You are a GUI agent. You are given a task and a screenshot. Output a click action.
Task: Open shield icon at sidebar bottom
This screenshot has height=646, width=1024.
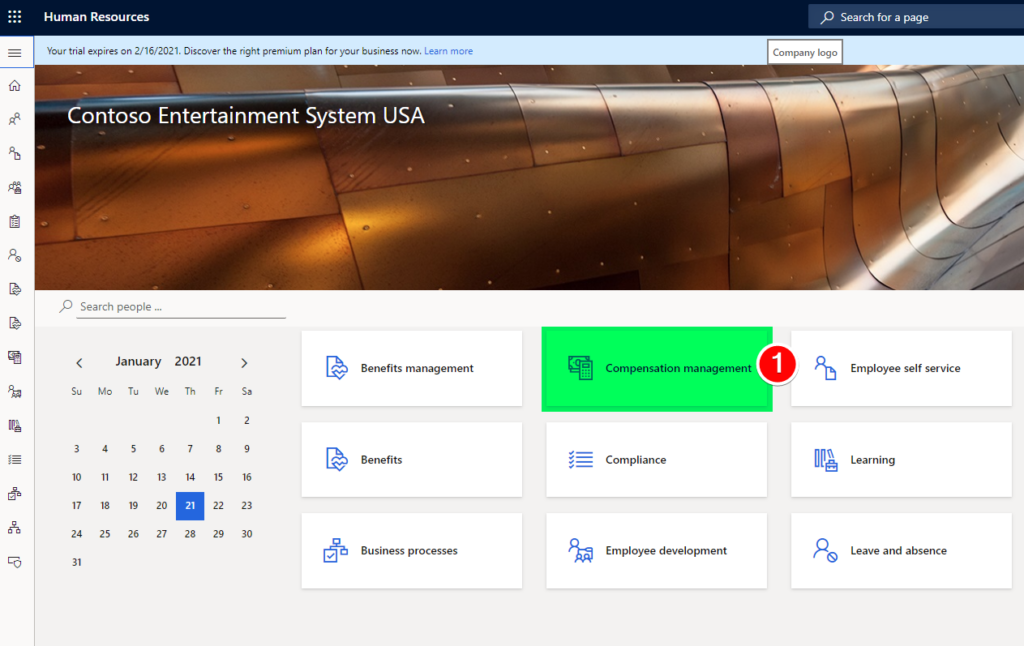tap(14, 562)
